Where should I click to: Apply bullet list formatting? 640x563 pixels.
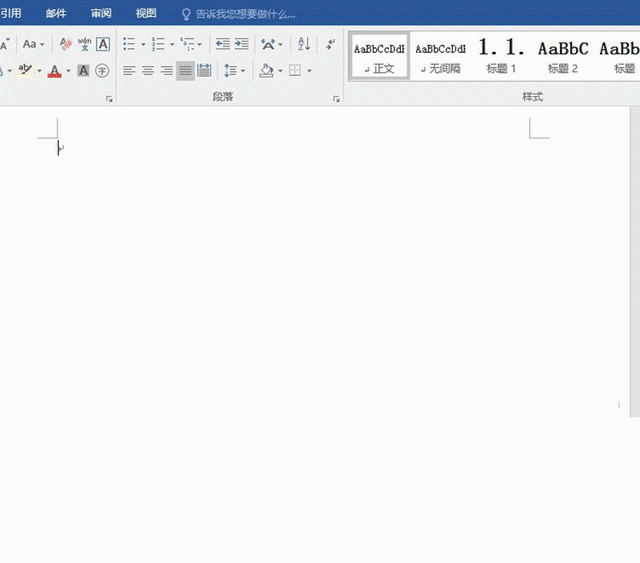[129, 44]
